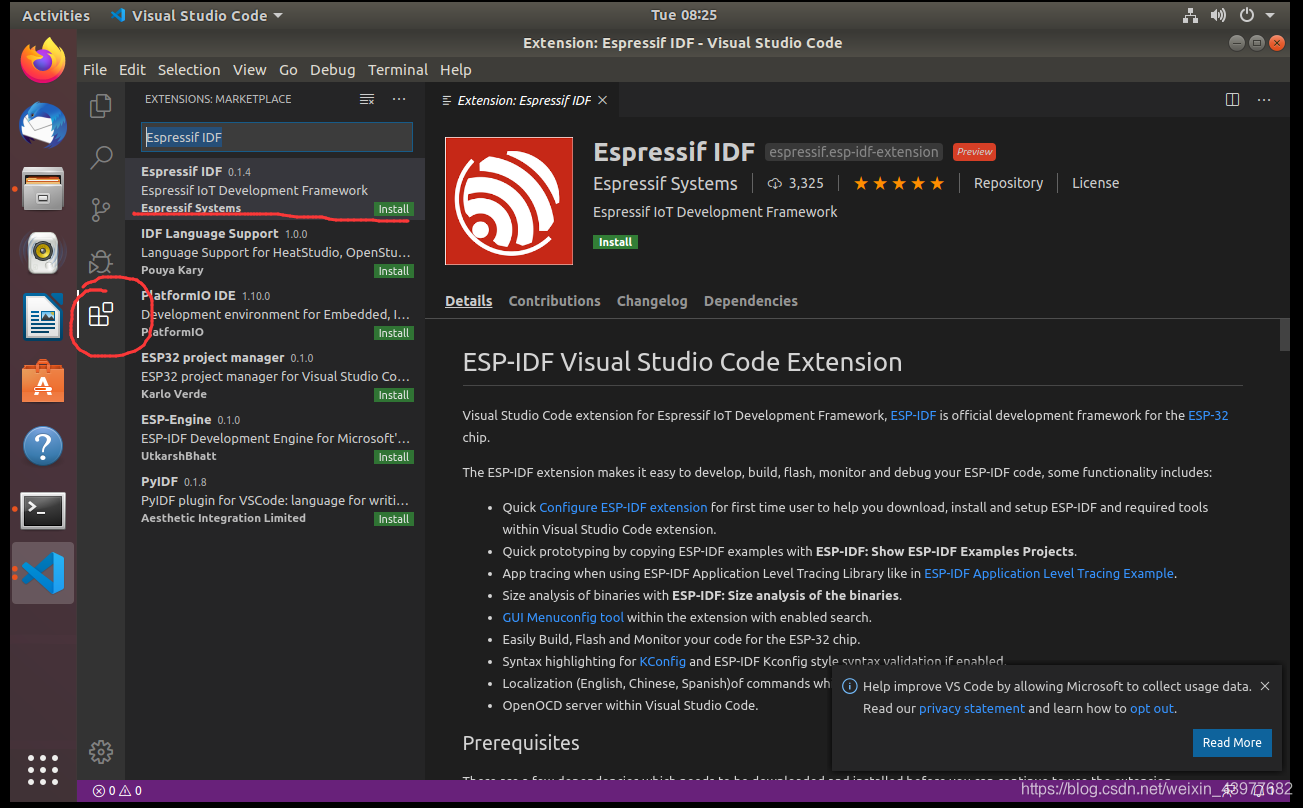The width and height of the screenshot is (1303, 808).
Task: Open the Activities overview
Action: pyautogui.click(x=56, y=15)
